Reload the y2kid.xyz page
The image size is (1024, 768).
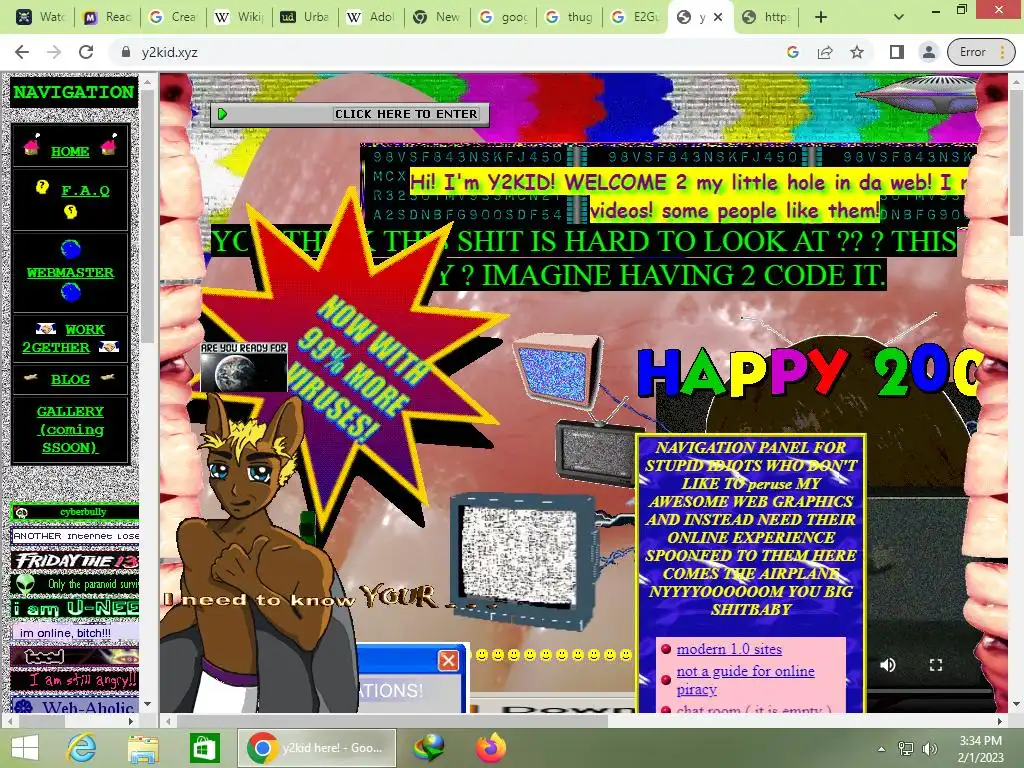[x=86, y=52]
